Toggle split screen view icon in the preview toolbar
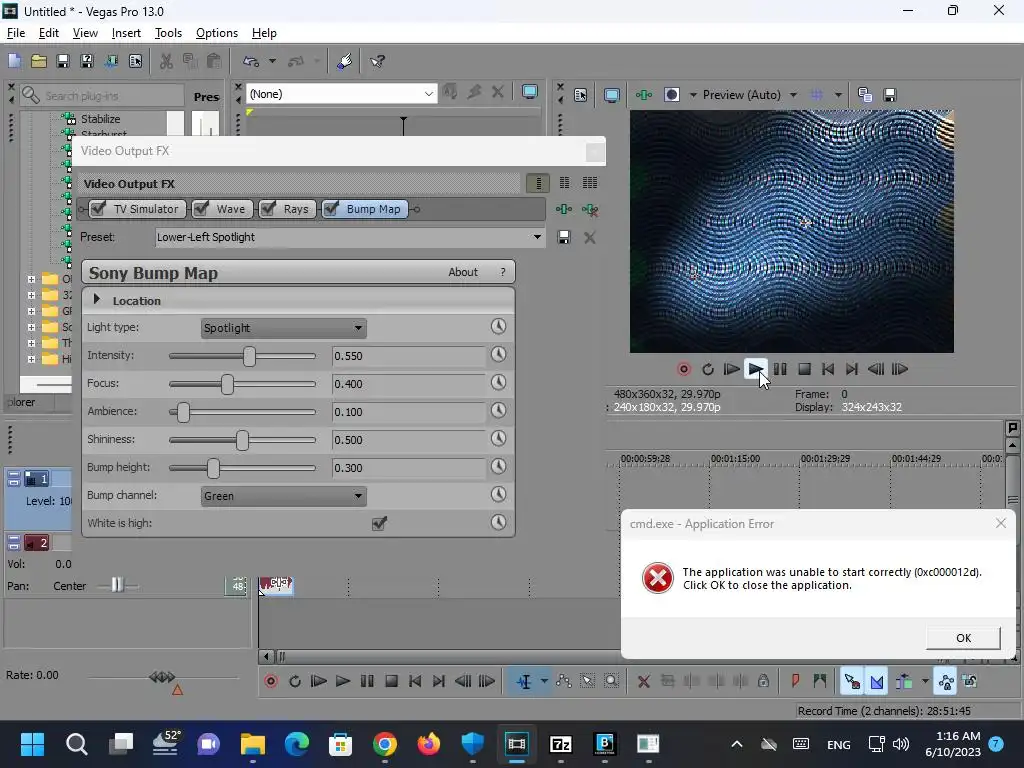This screenshot has width=1024, height=768. (x=671, y=95)
